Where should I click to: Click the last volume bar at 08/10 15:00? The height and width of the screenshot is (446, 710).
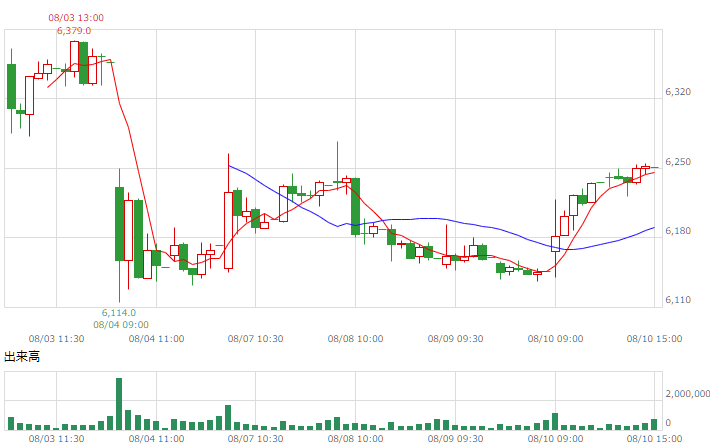654,424
